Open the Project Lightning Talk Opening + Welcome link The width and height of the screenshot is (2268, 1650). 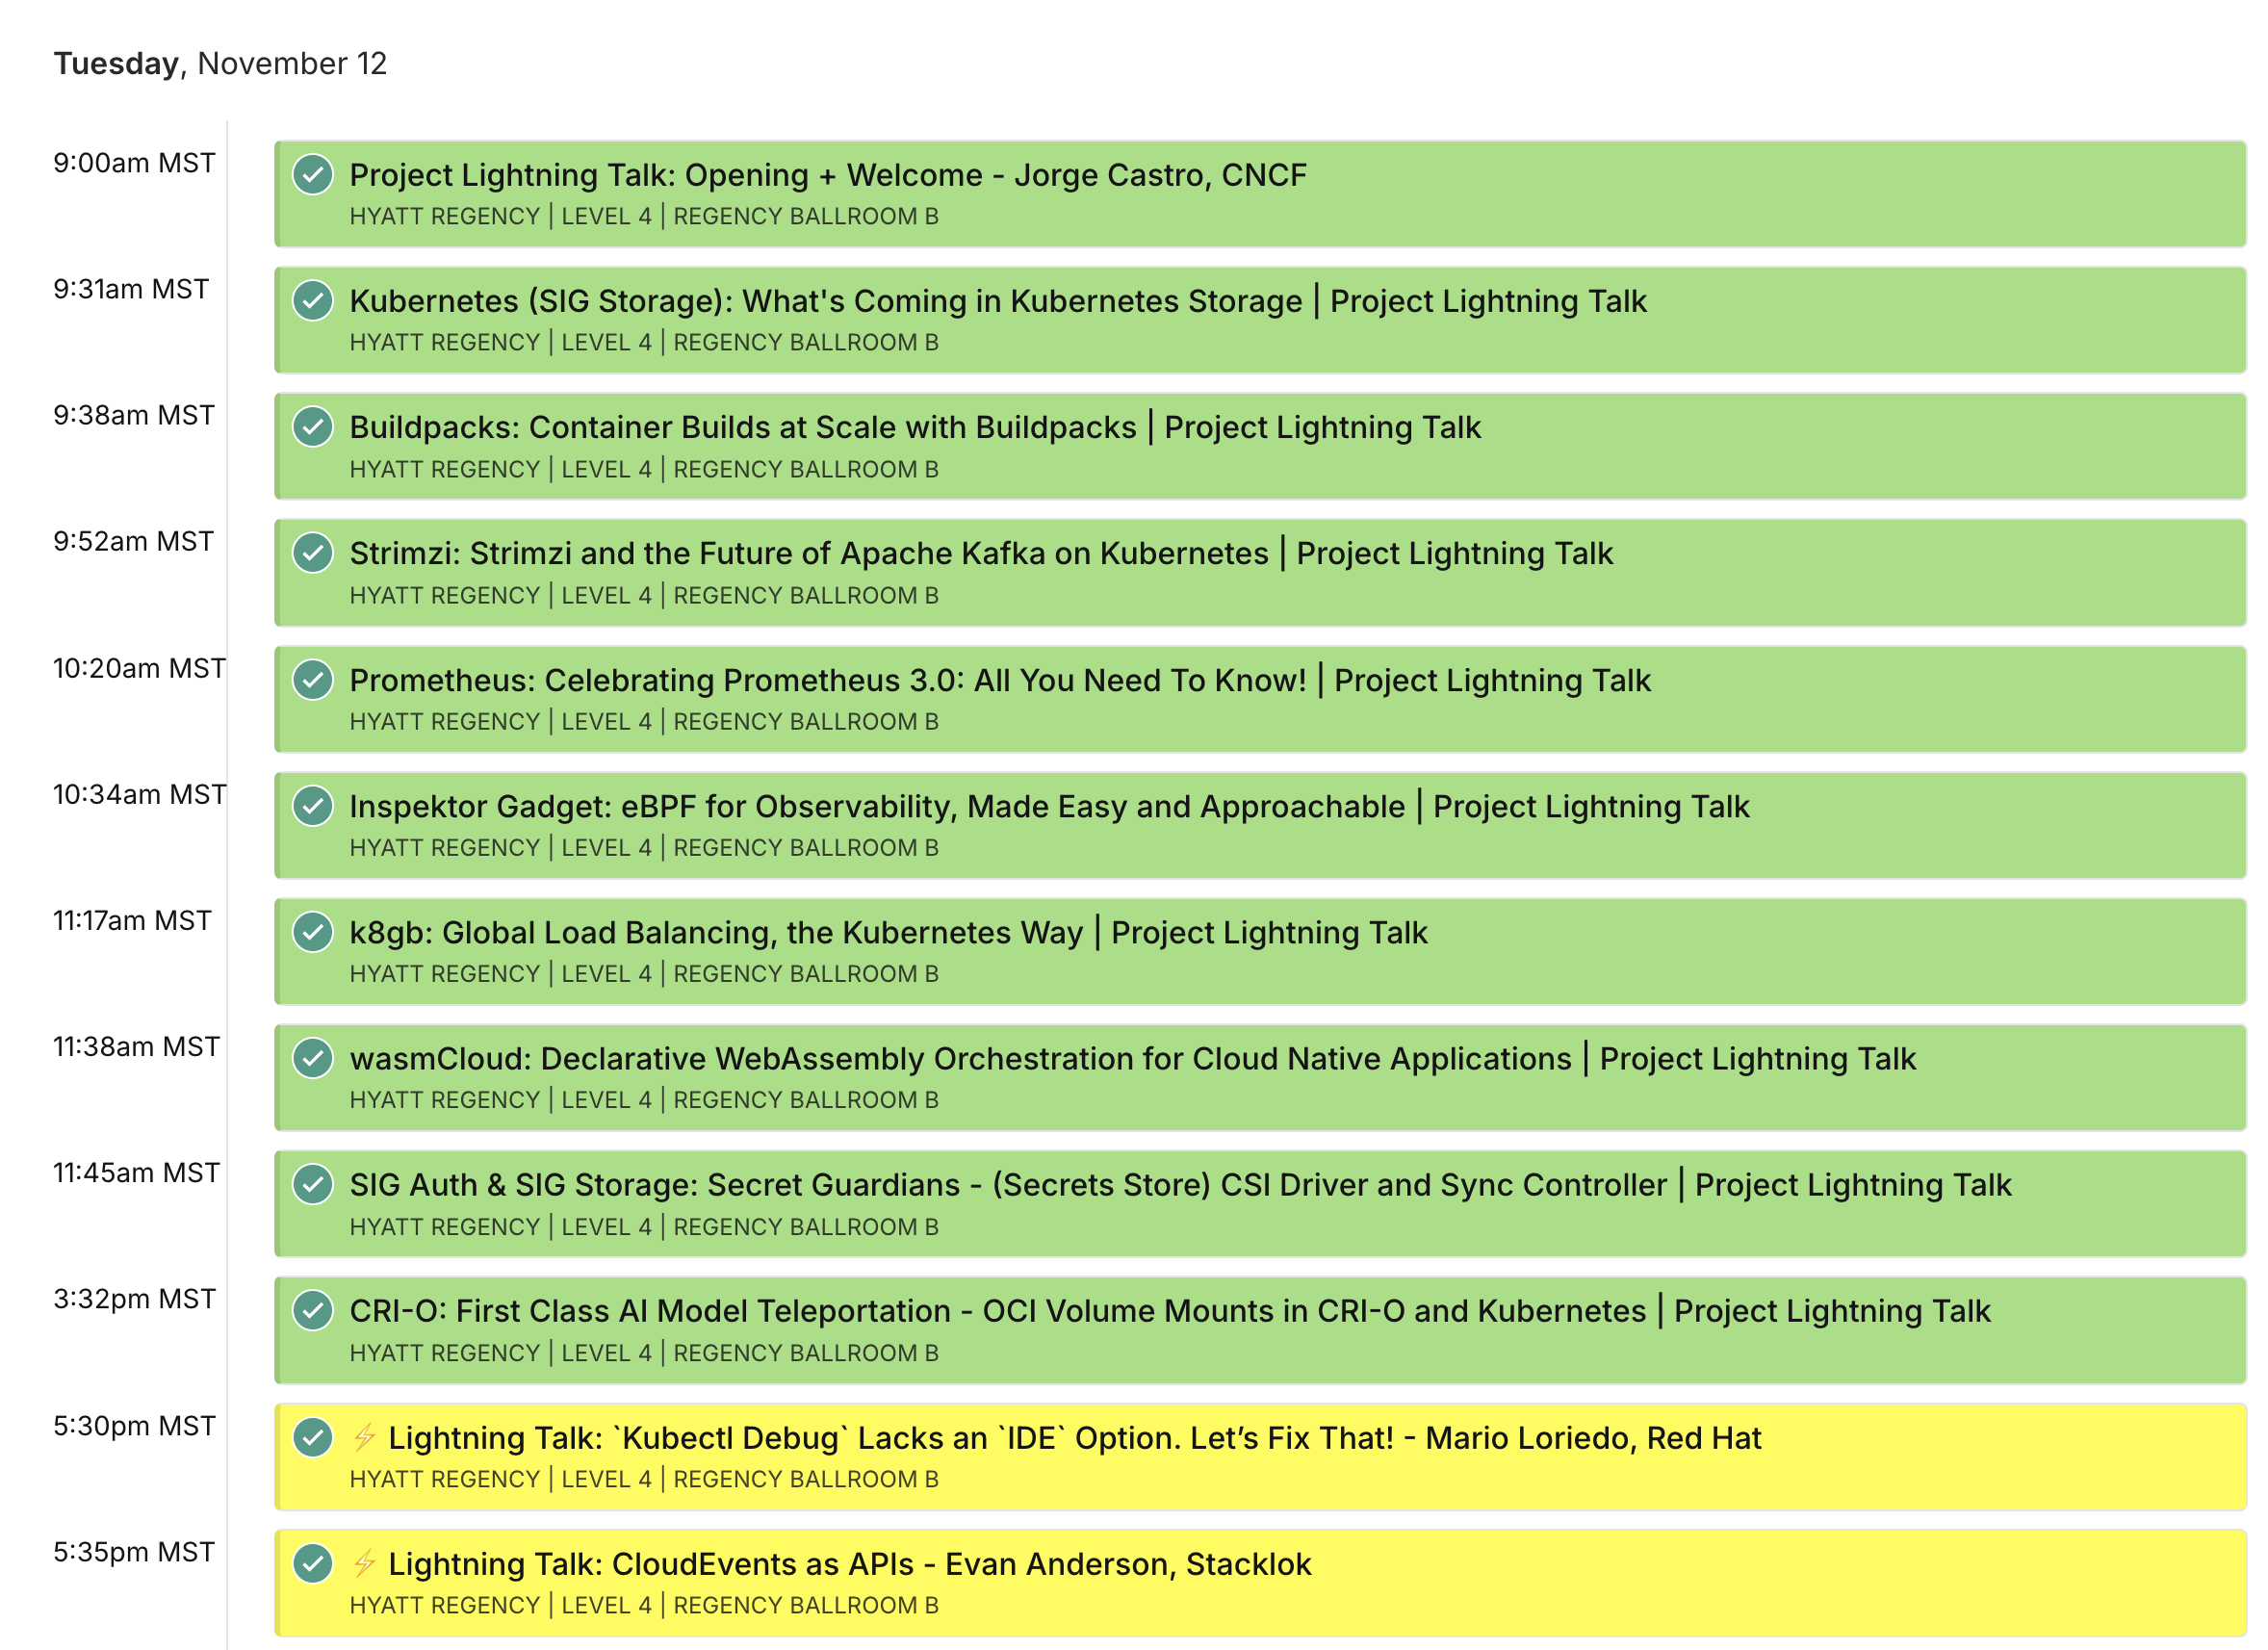coord(827,175)
